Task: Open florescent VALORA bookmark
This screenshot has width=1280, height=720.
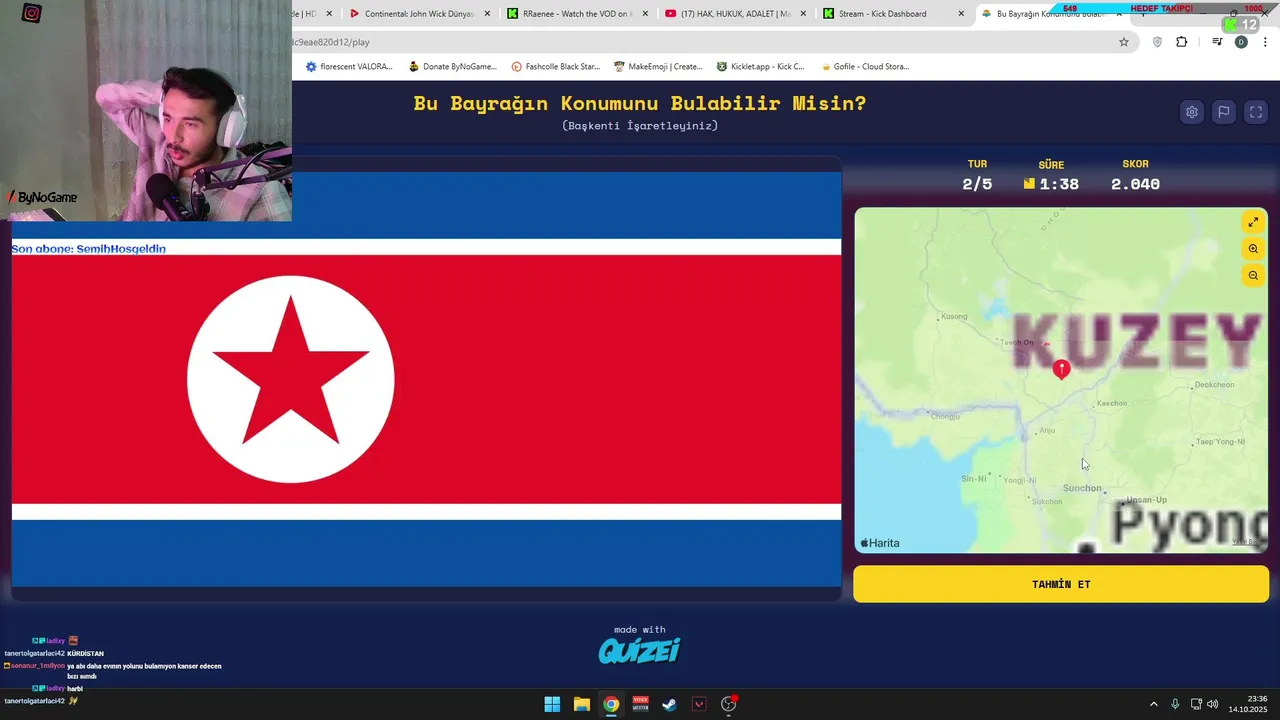Action: [349, 67]
